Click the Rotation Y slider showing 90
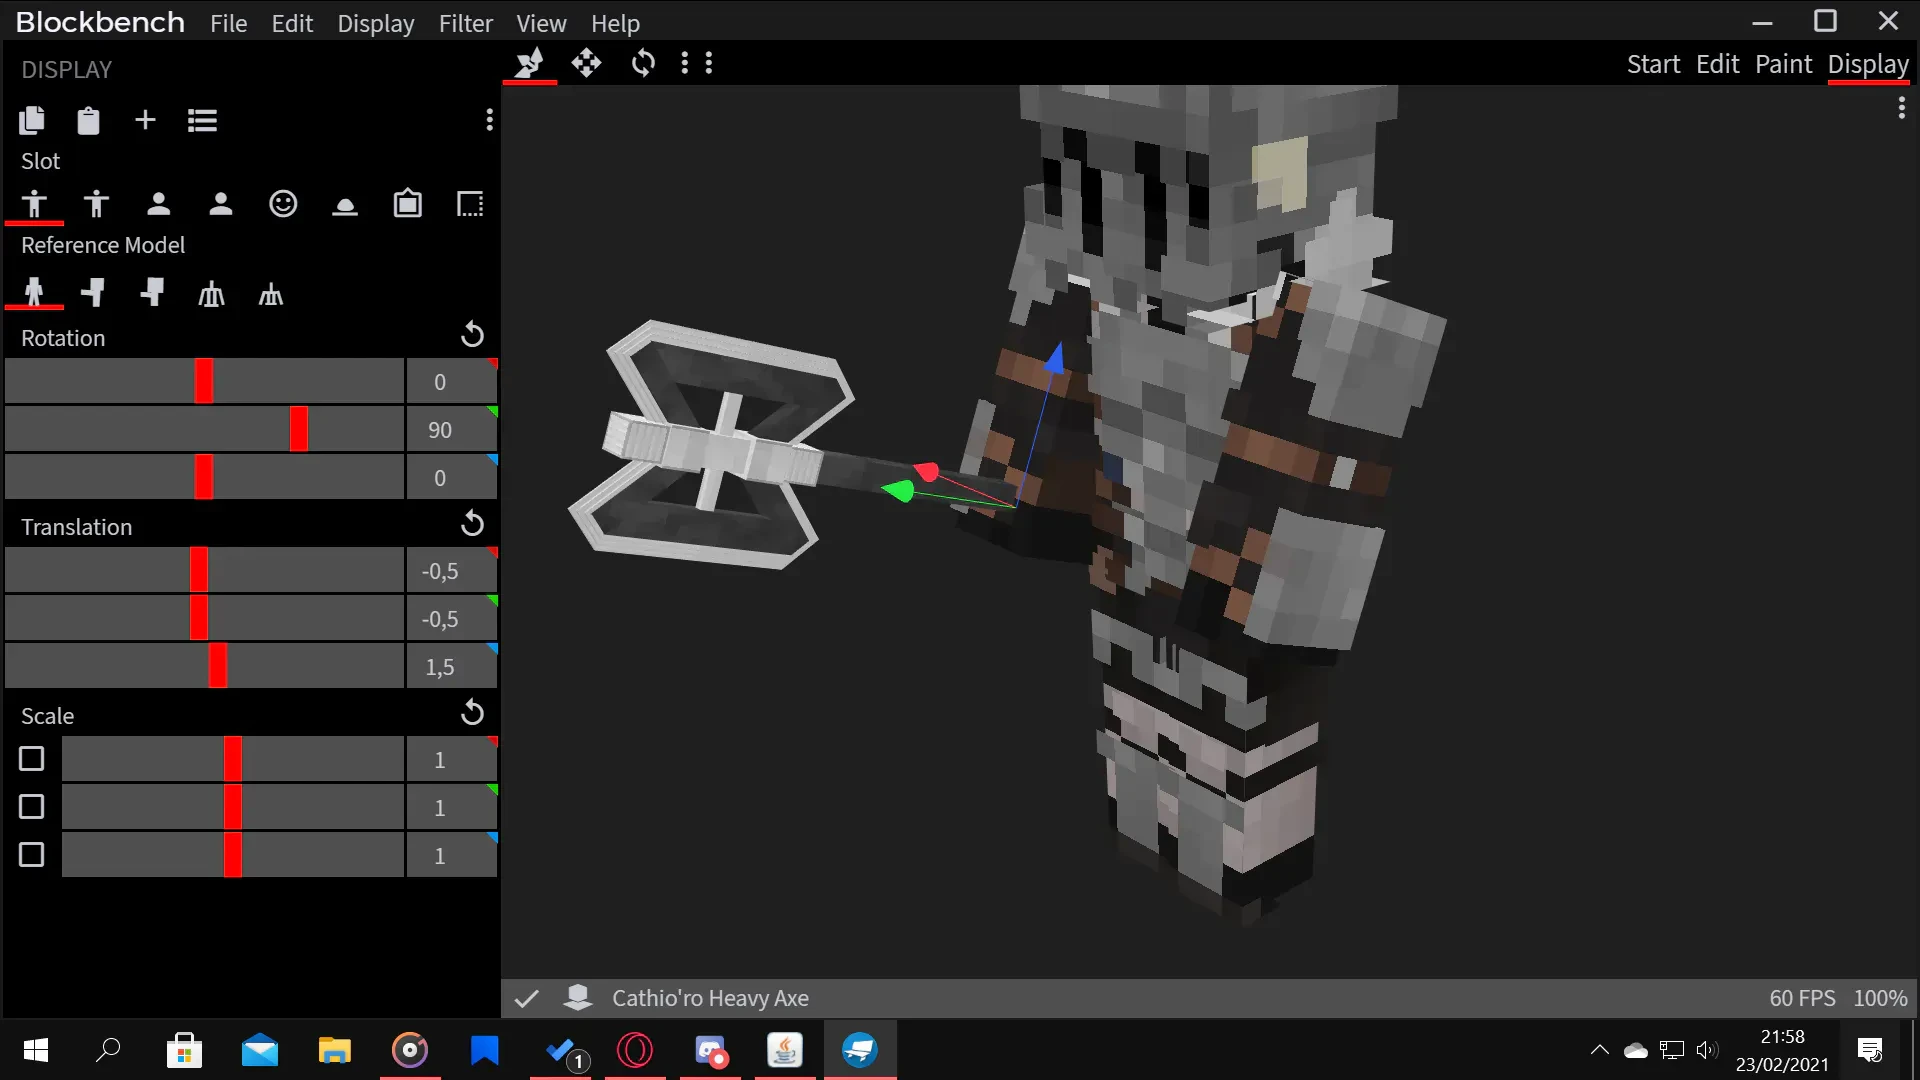 click(204, 429)
